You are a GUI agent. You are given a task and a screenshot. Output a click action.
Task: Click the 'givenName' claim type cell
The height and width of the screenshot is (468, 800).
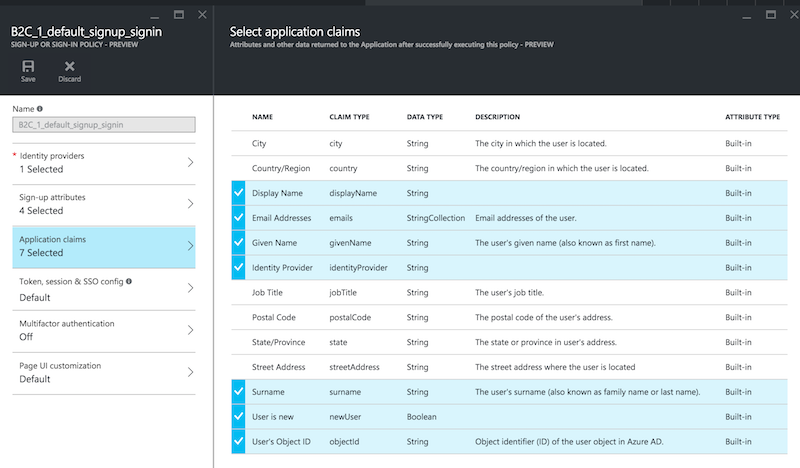coord(350,242)
